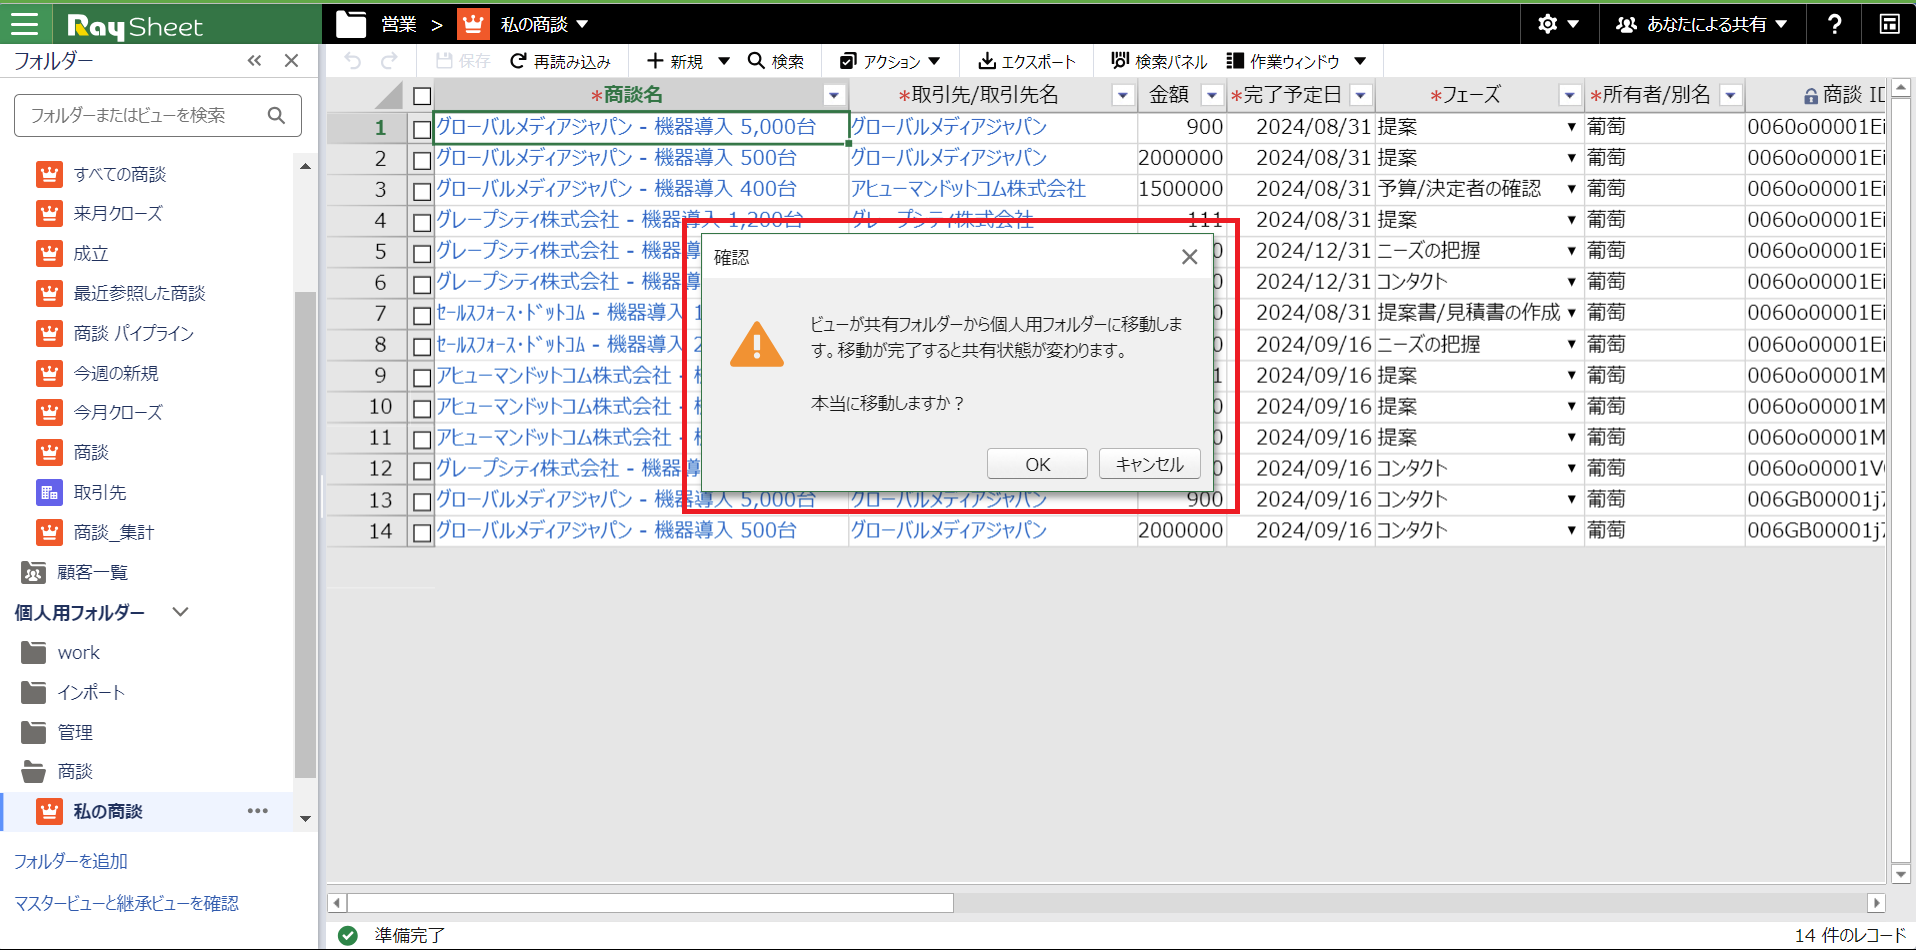Open the 金額 column filter dropdown
This screenshot has width=1916, height=950.
click(x=1212, y=95)
